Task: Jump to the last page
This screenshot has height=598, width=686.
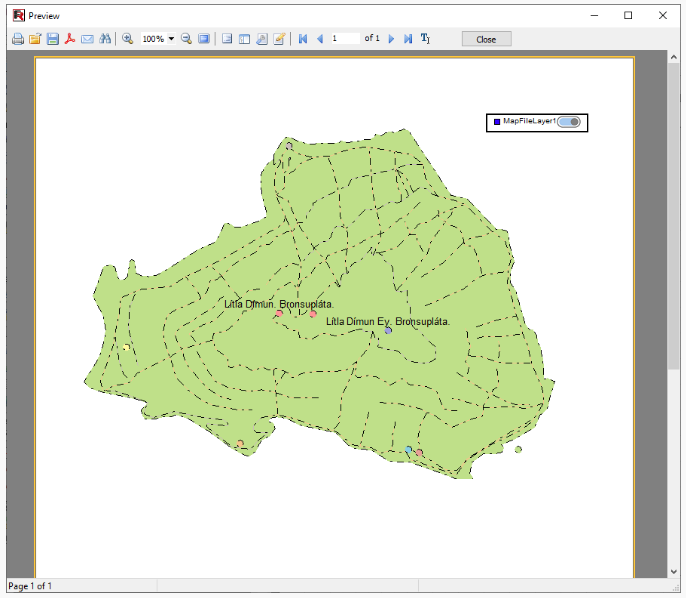Action: click(408, 39)
